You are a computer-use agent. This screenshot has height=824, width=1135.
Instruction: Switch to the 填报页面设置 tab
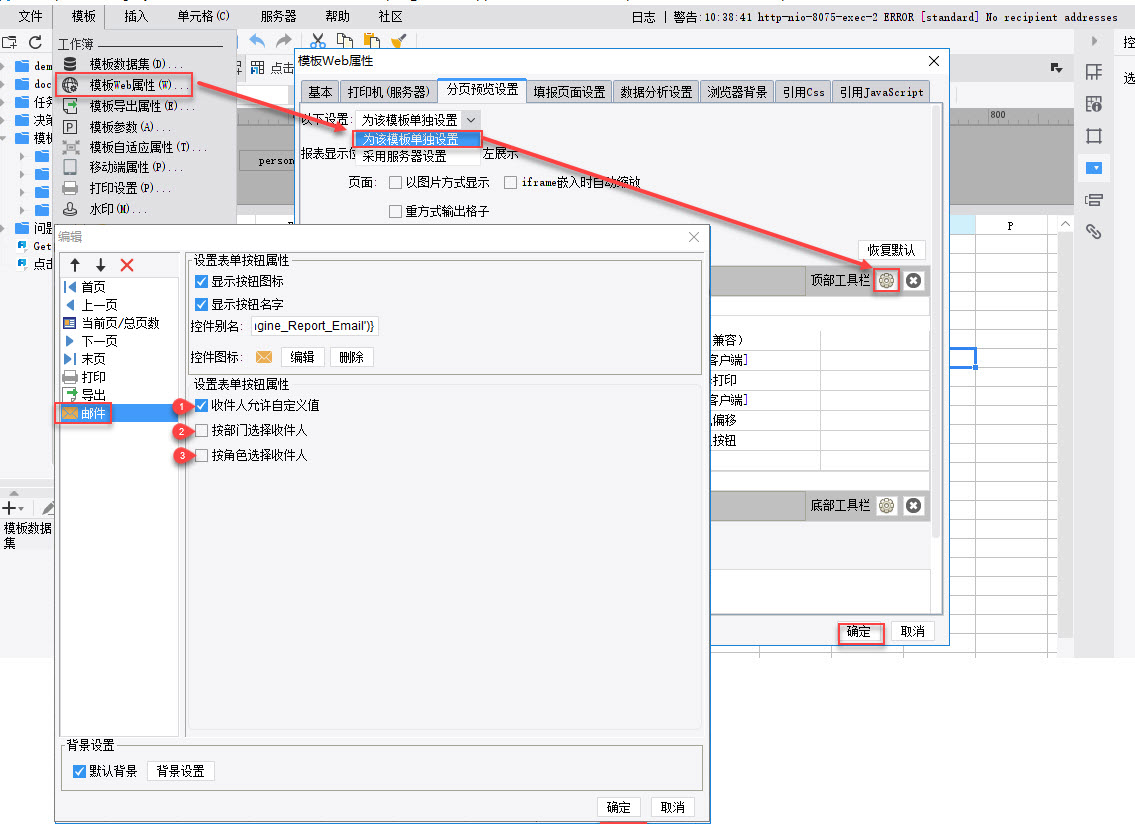(569, 92)
